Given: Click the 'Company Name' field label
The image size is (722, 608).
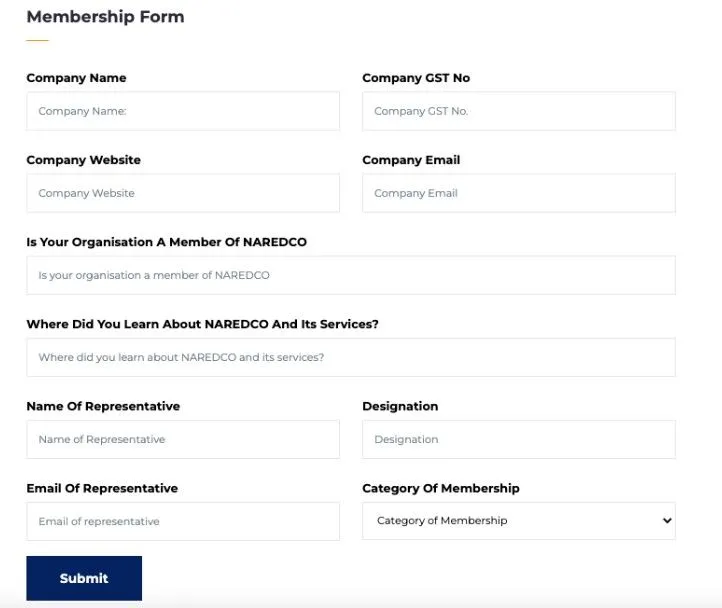Looking at the screenshot, I should click(76, 78).
